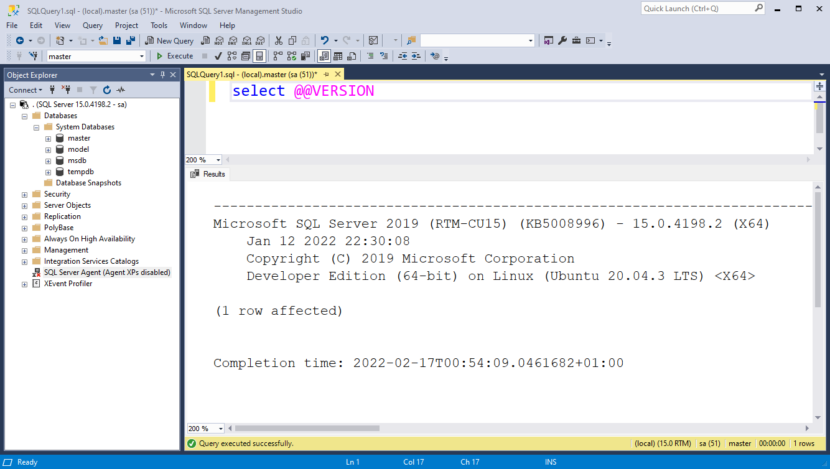Open the Connect dropdown in Object Explorer

point(25,89)
